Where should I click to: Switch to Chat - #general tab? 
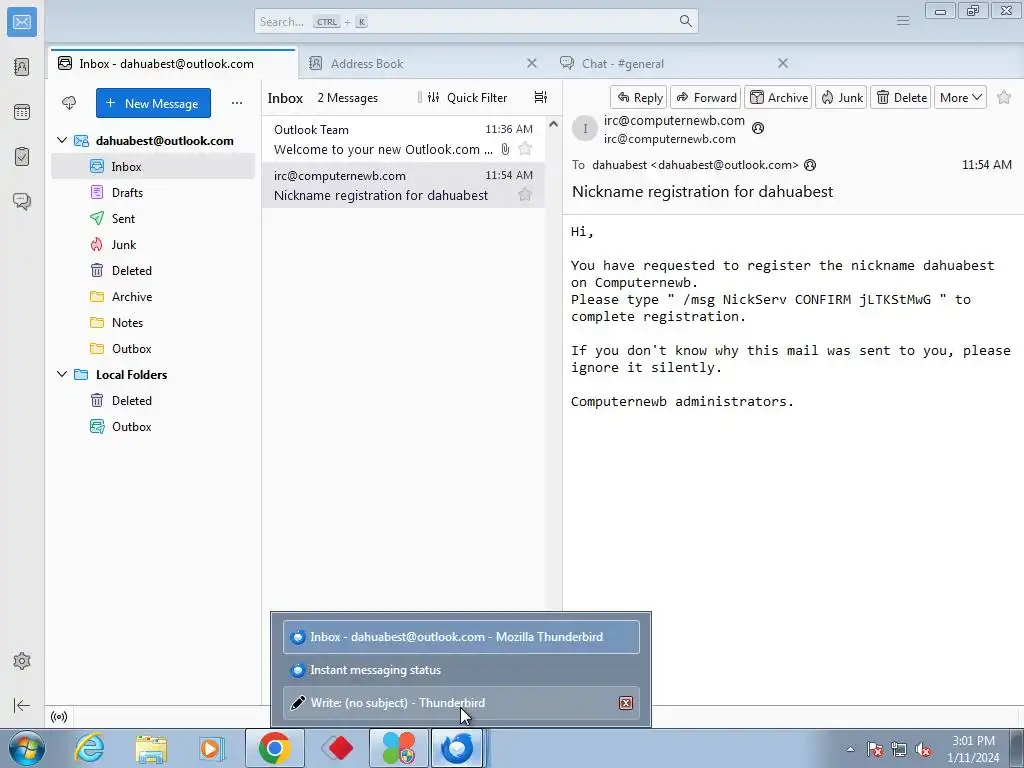(x=622, y=63)
